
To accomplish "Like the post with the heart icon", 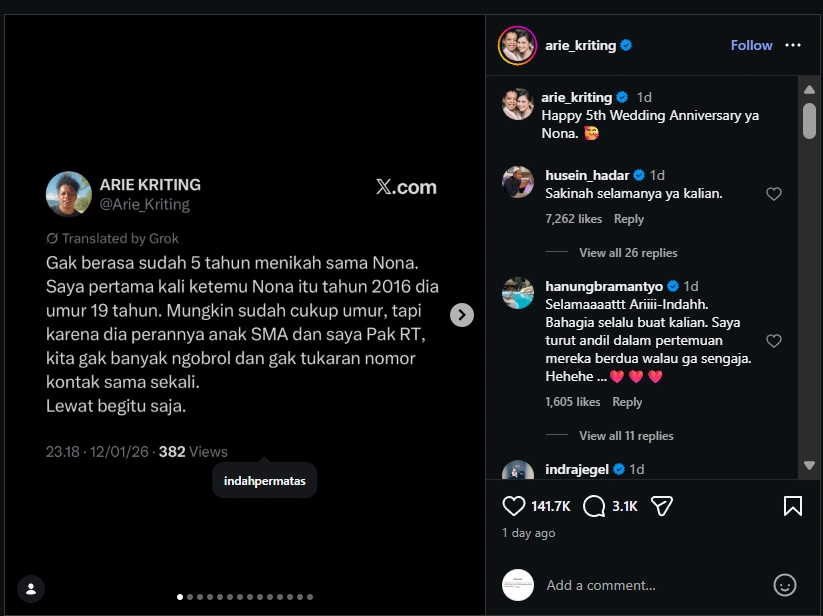I will click(x=513, y=506).
